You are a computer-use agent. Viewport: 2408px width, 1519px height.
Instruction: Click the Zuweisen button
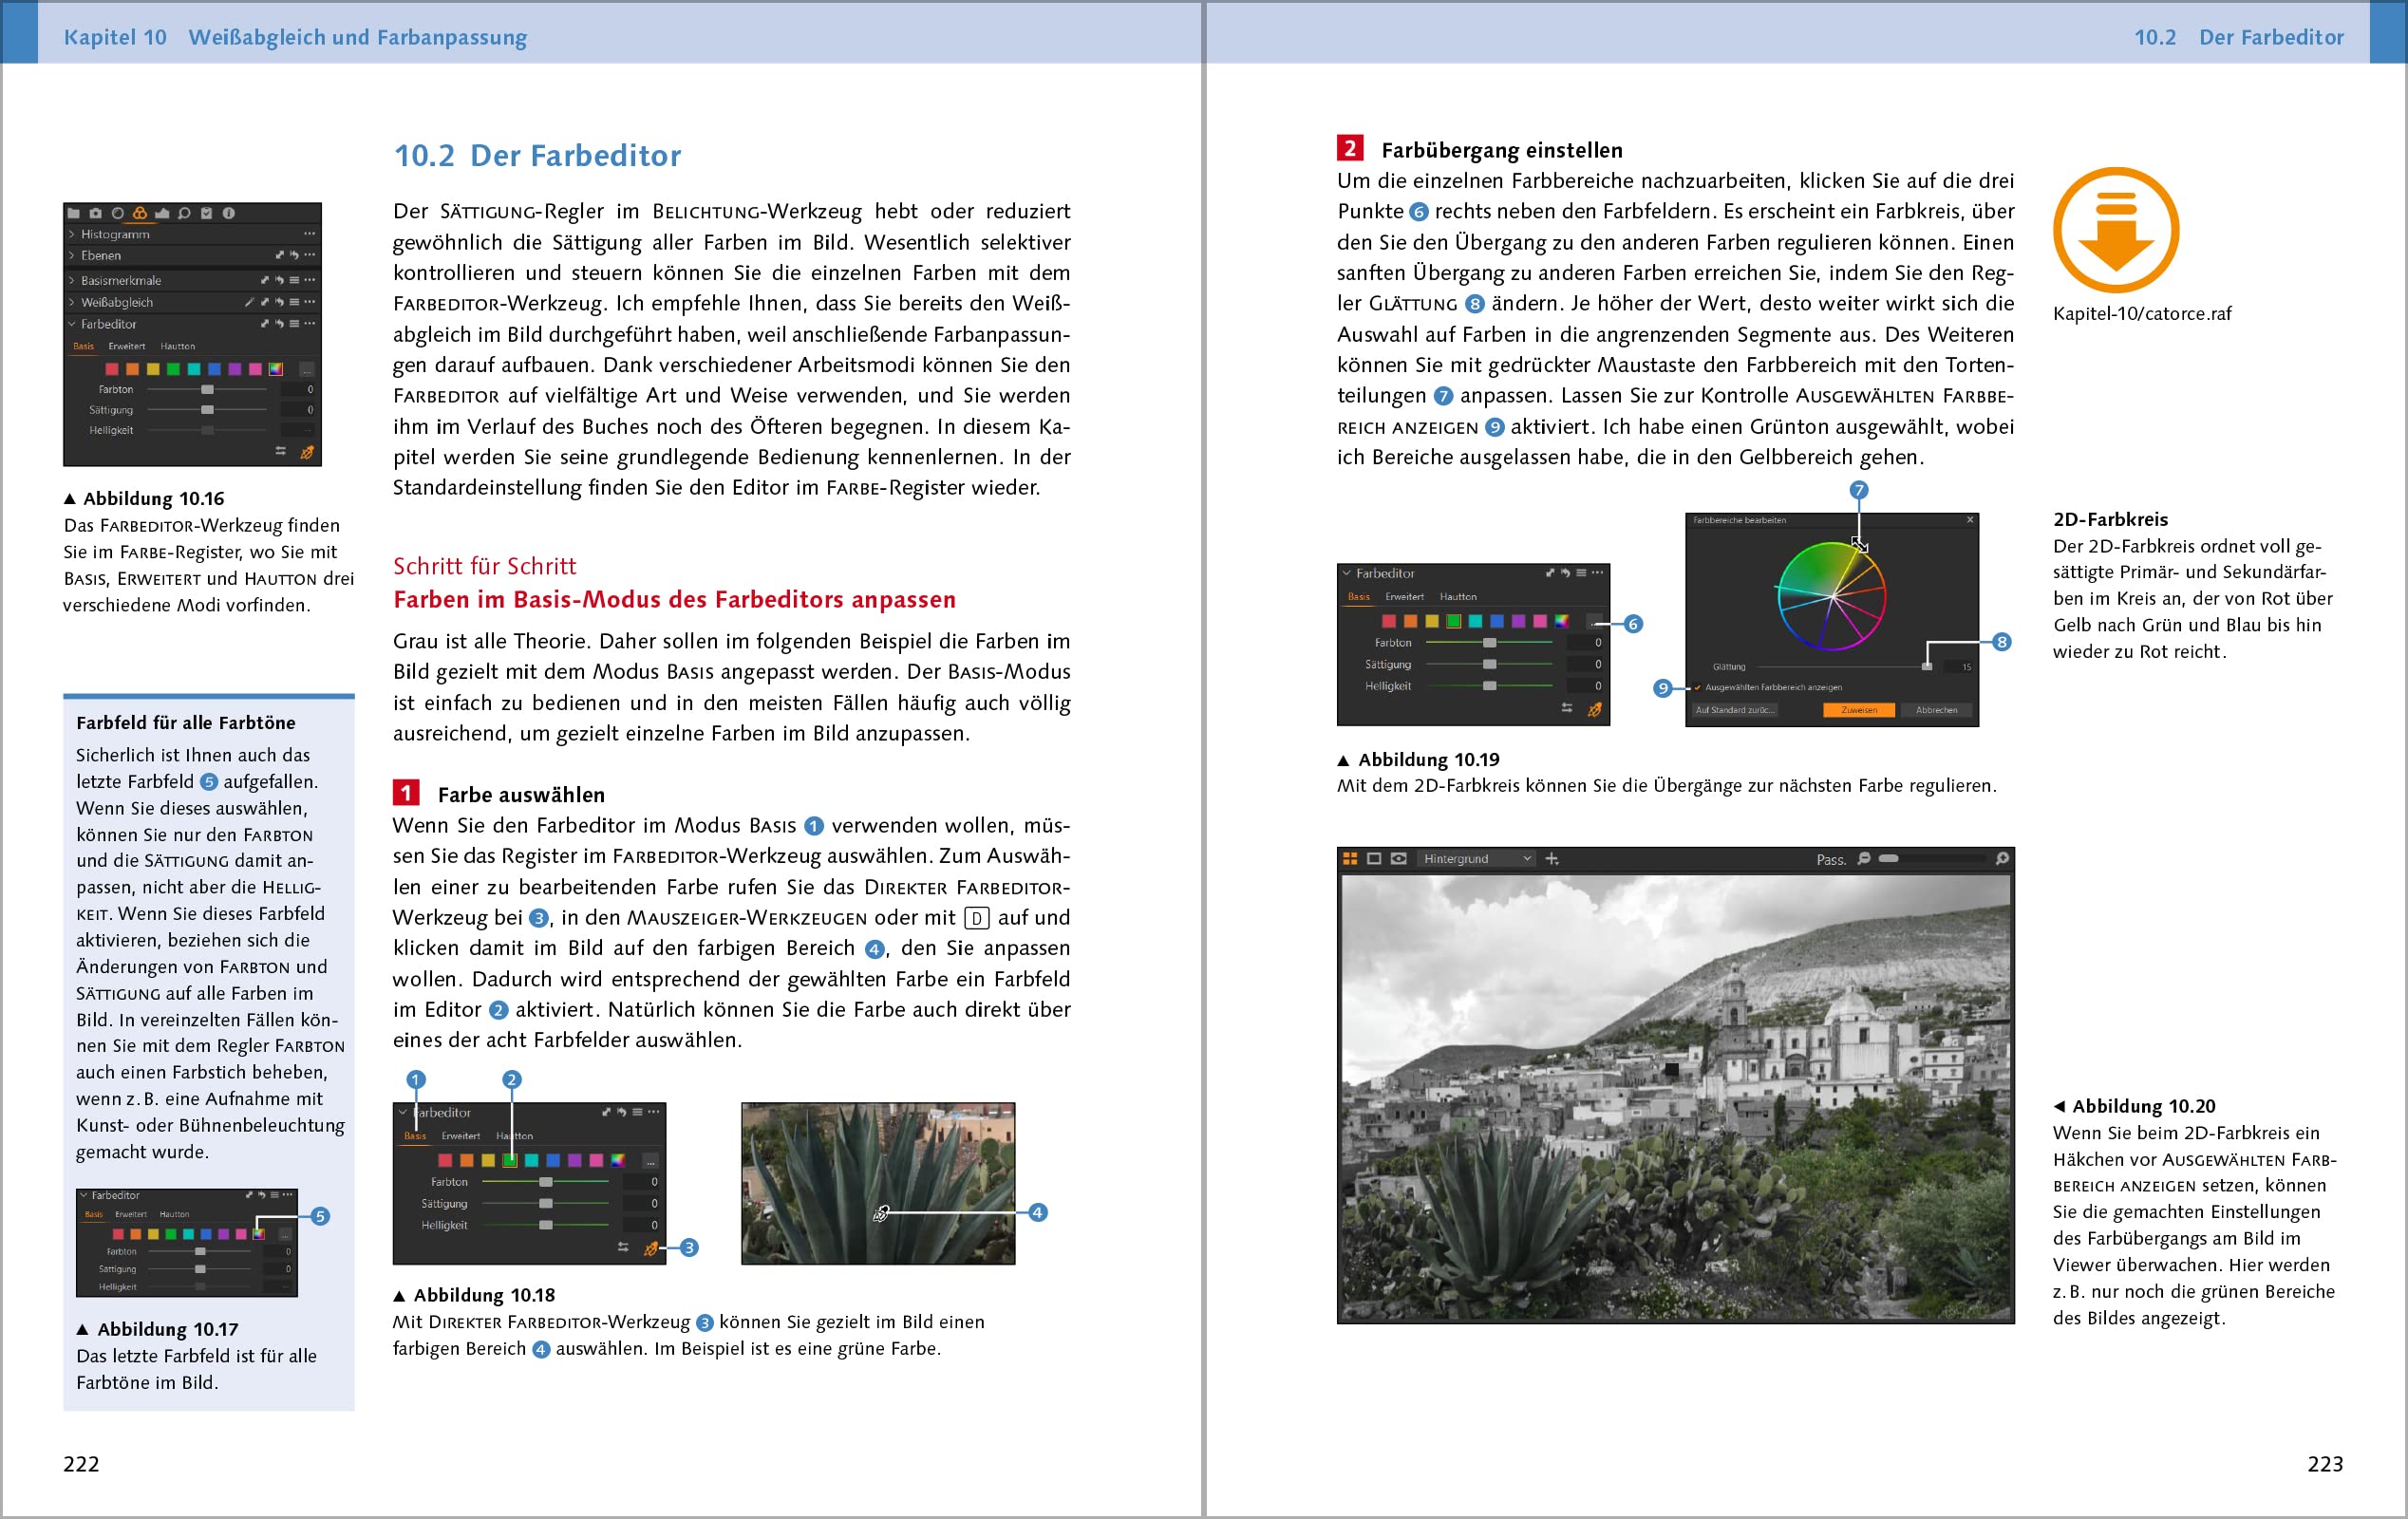coord(1859,710)
